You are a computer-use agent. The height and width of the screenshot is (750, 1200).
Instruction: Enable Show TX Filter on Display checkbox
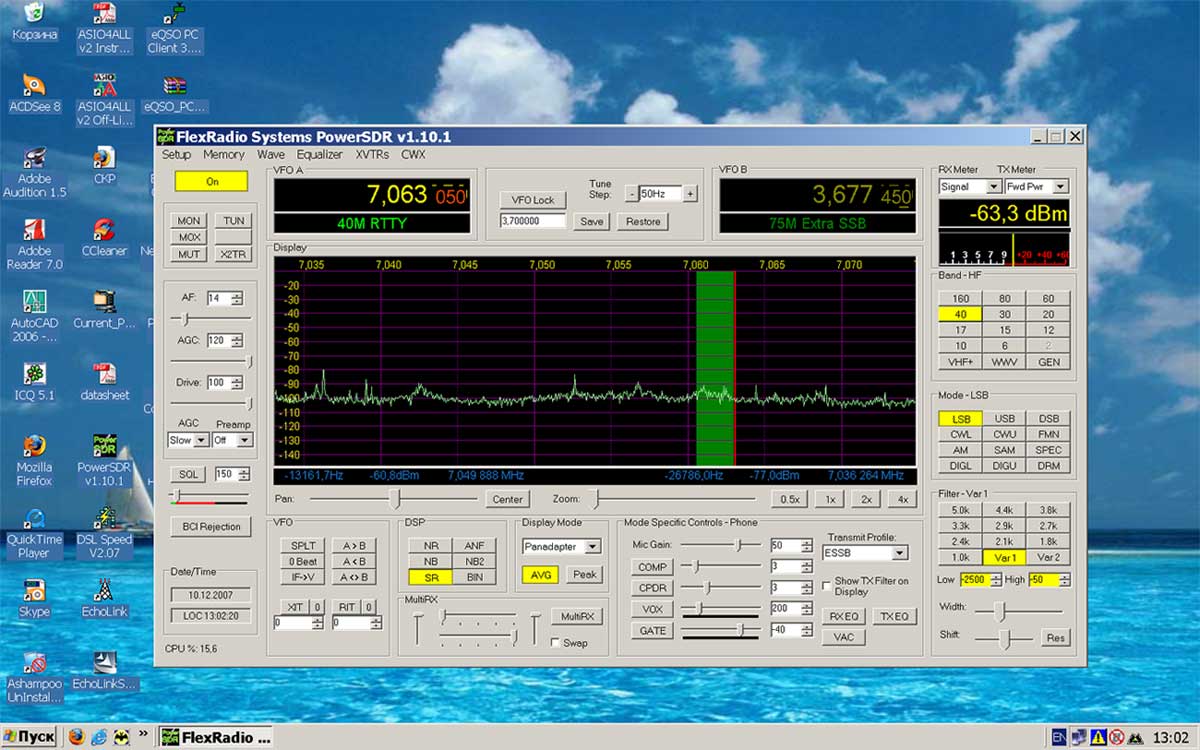tap(826, 585)
